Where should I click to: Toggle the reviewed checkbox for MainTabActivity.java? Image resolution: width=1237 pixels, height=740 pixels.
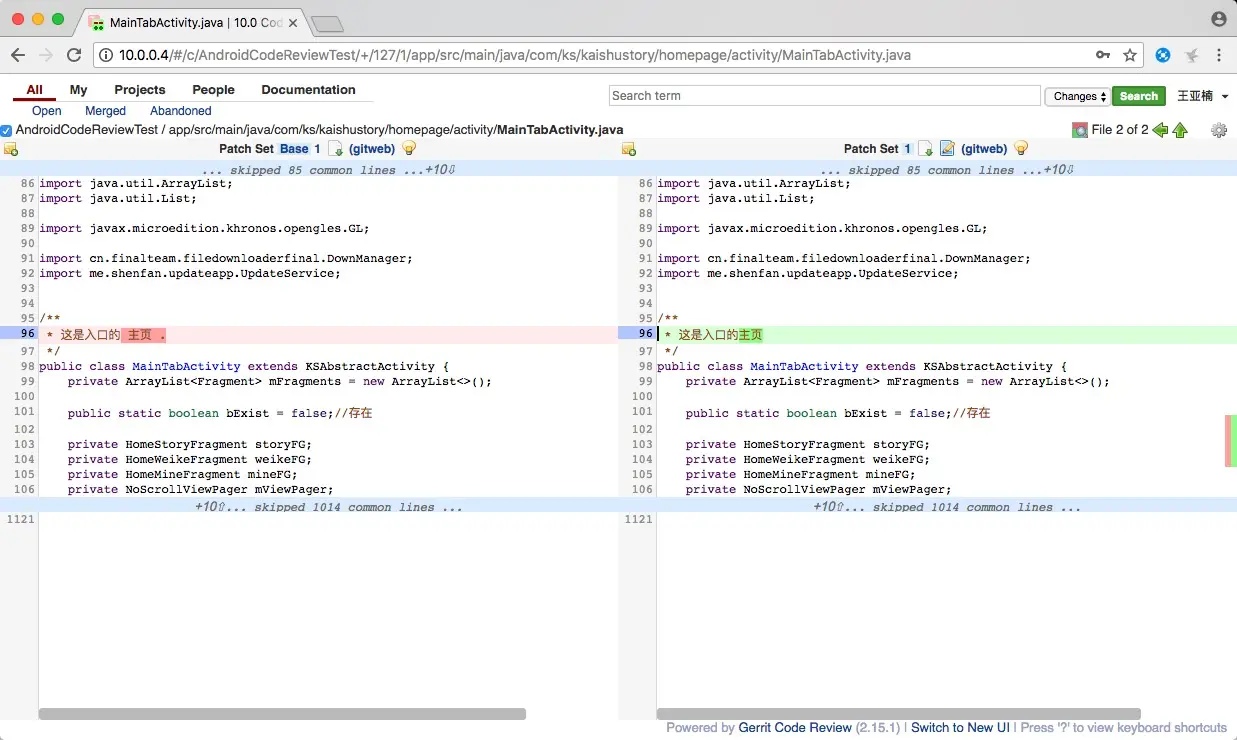click(6, 130)
